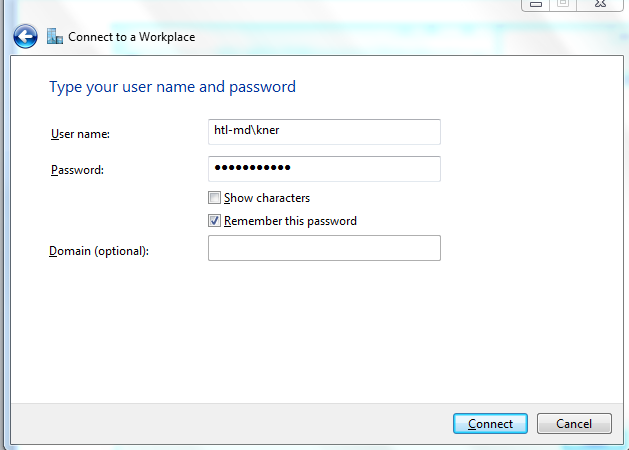The height and width of the screenshot is (450, 629).
Task: Click the "User name:" label
Action: [x=80, y=134]
